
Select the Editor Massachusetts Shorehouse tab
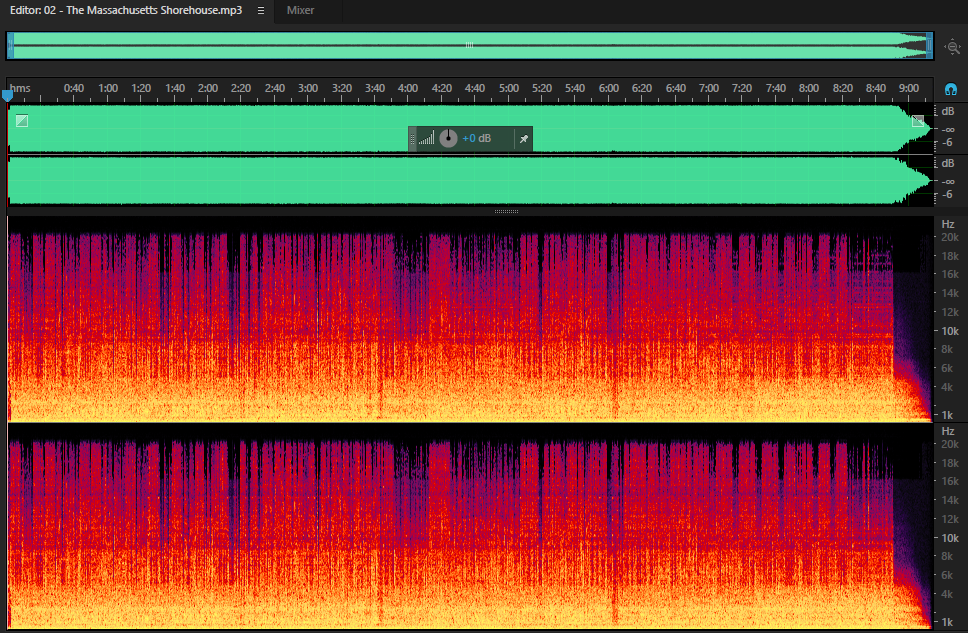(x=126, y=10)
